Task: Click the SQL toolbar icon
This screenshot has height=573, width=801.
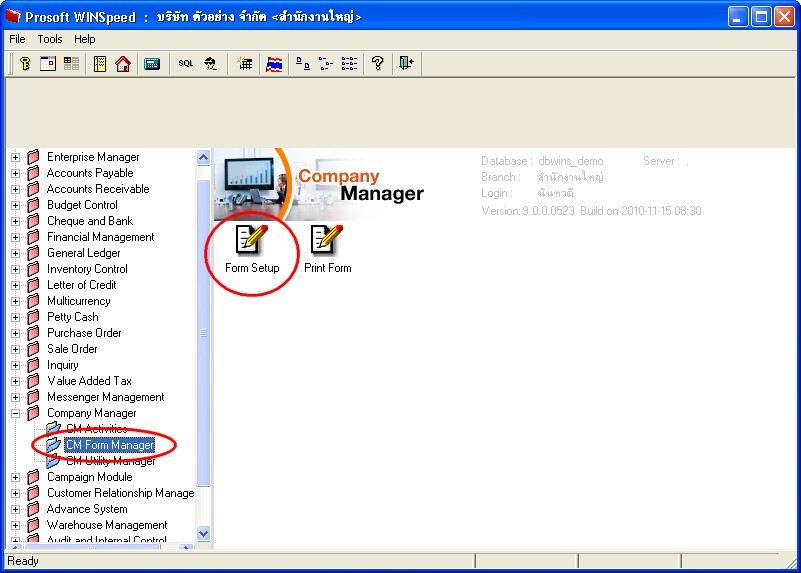Action: pos(185,63)
